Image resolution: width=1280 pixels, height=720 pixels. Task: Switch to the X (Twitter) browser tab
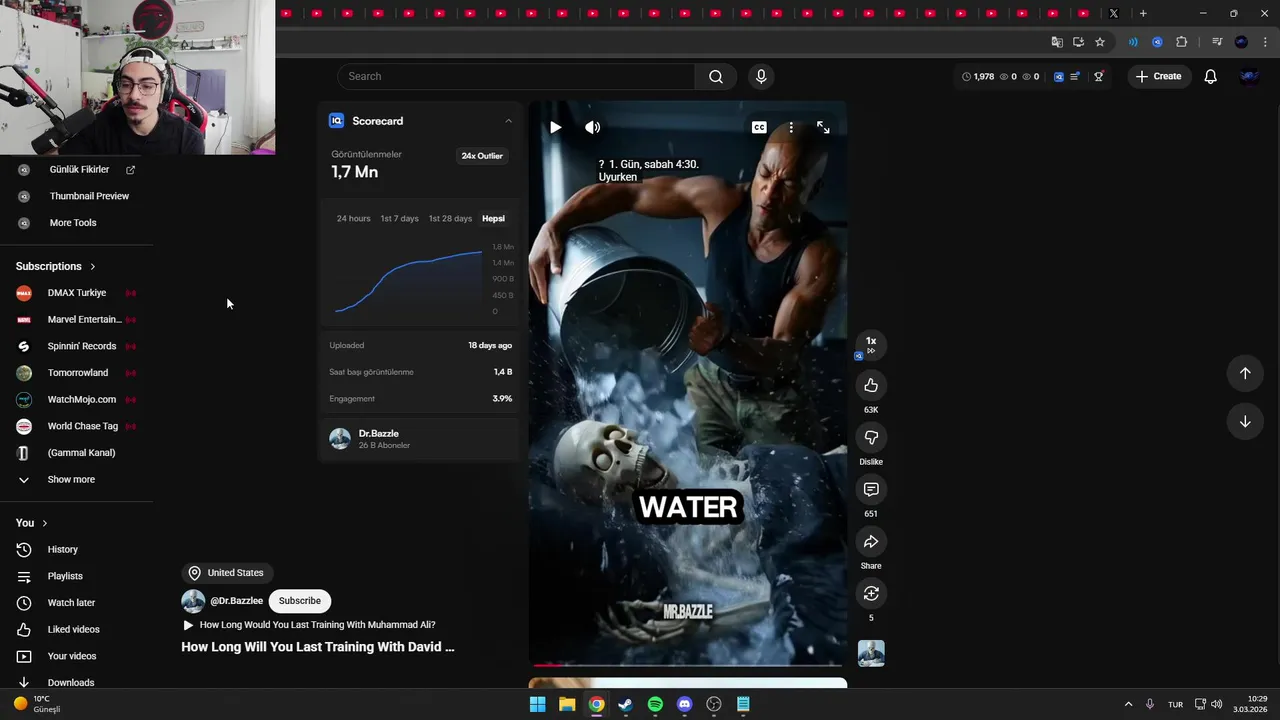click(x=1114, y=13)
